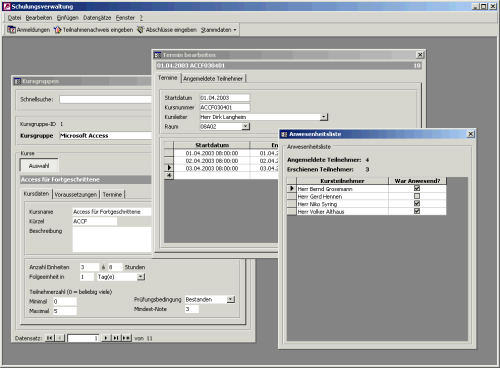The height and width of the screenshot is (368, 500).
Task: Toggle attendance checkbox for Herr Bernd Grossmann
Action: click(417, 189)
